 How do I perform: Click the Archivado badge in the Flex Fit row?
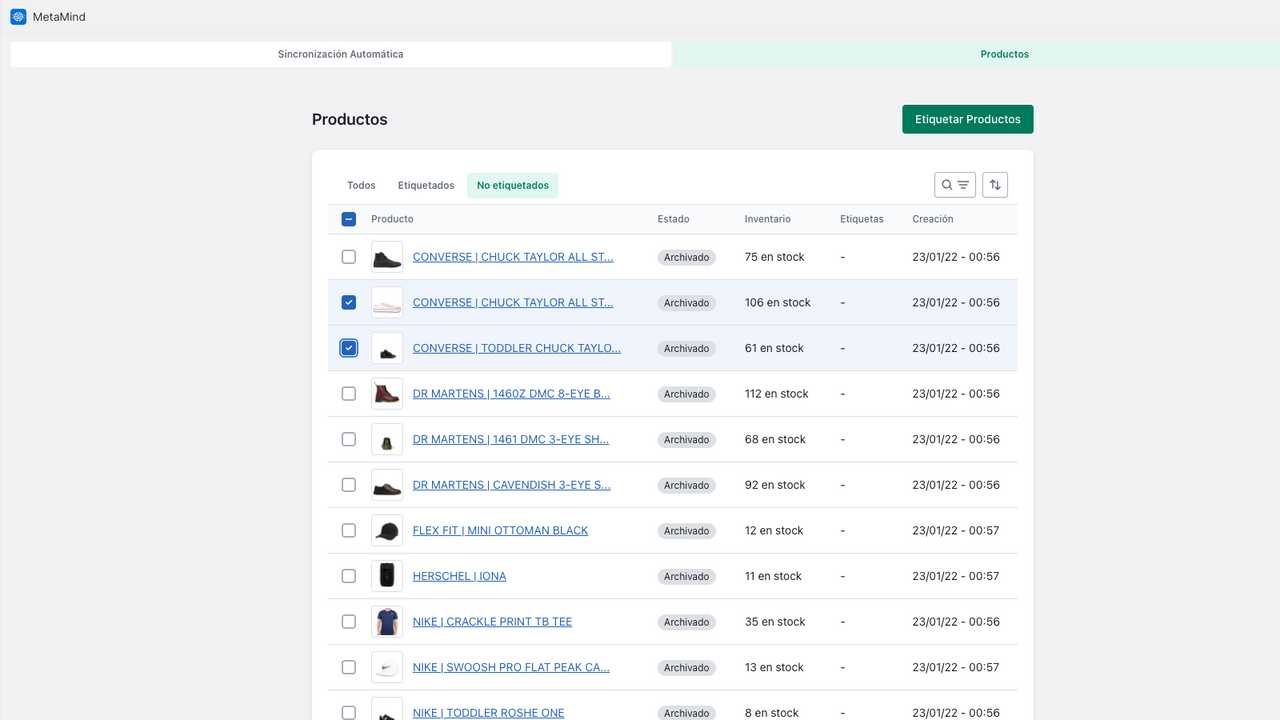point(687,531)
